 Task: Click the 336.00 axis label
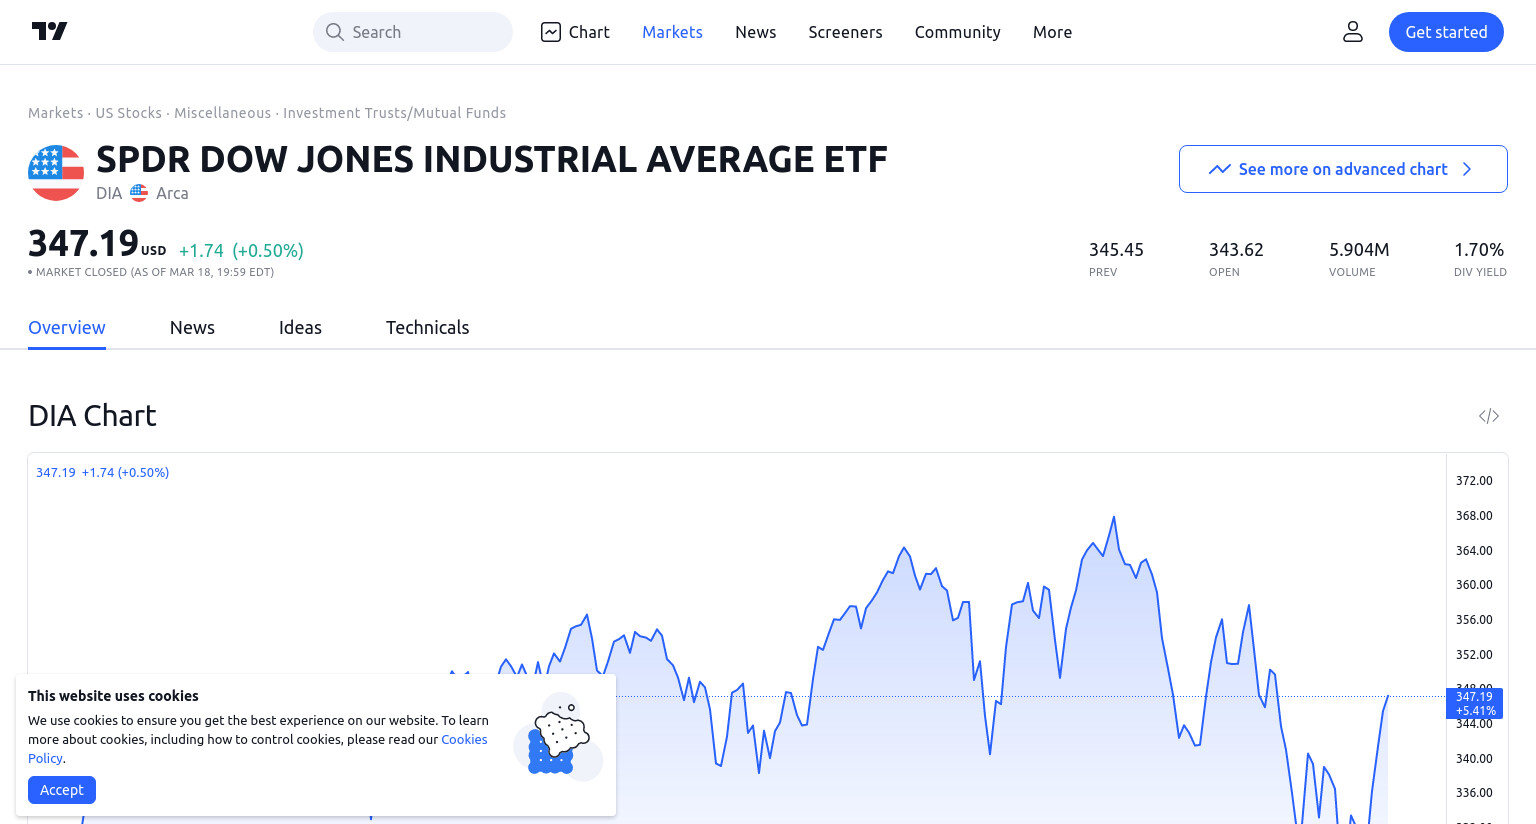tap(1474, 793)
